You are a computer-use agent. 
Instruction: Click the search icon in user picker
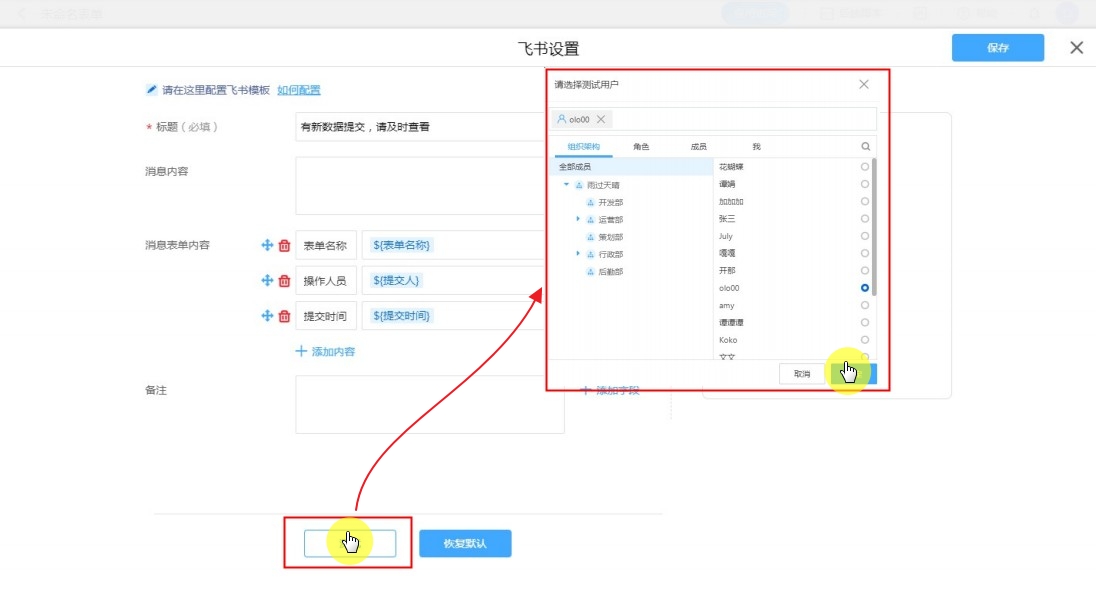pyautogui.click(x=866, y=146)
